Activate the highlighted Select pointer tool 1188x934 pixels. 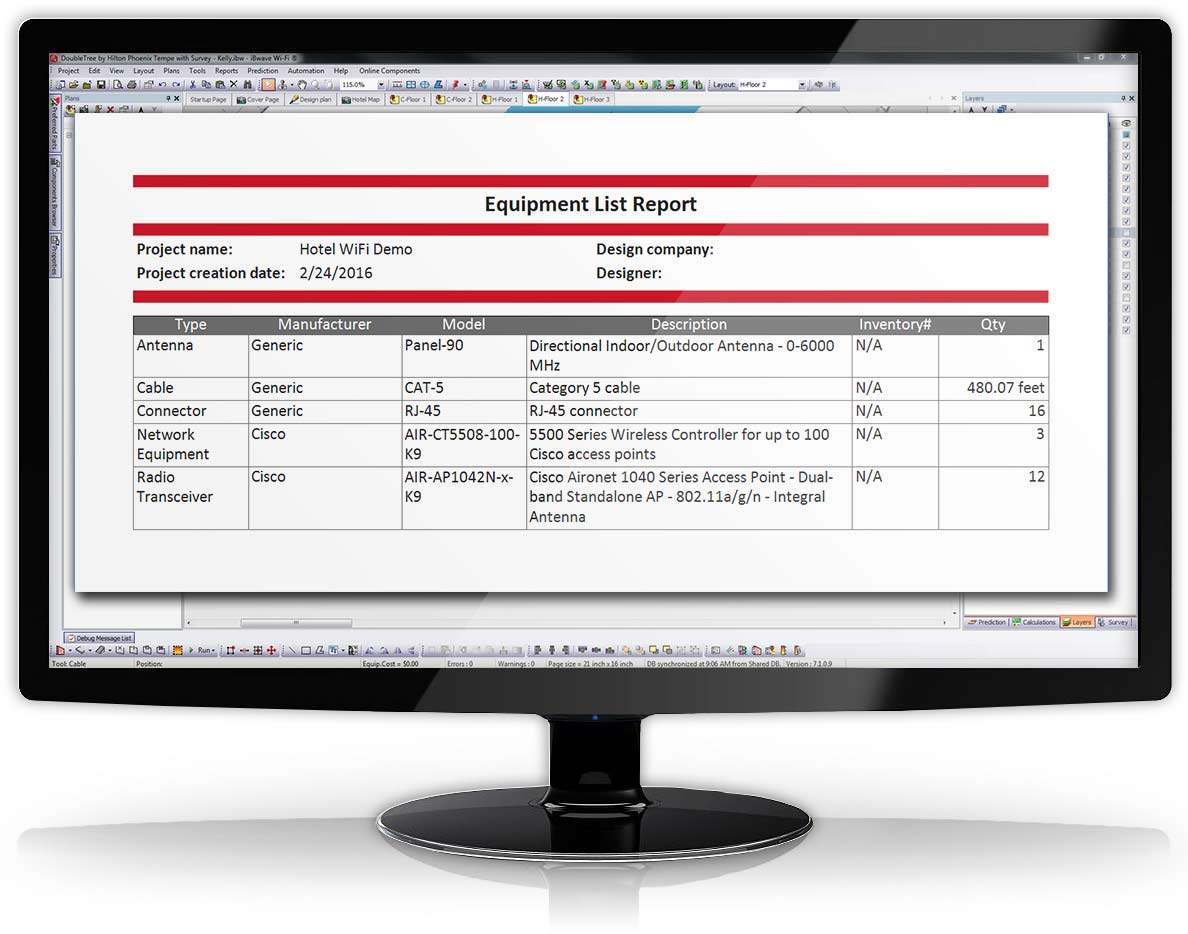click(x=268, y=85)
